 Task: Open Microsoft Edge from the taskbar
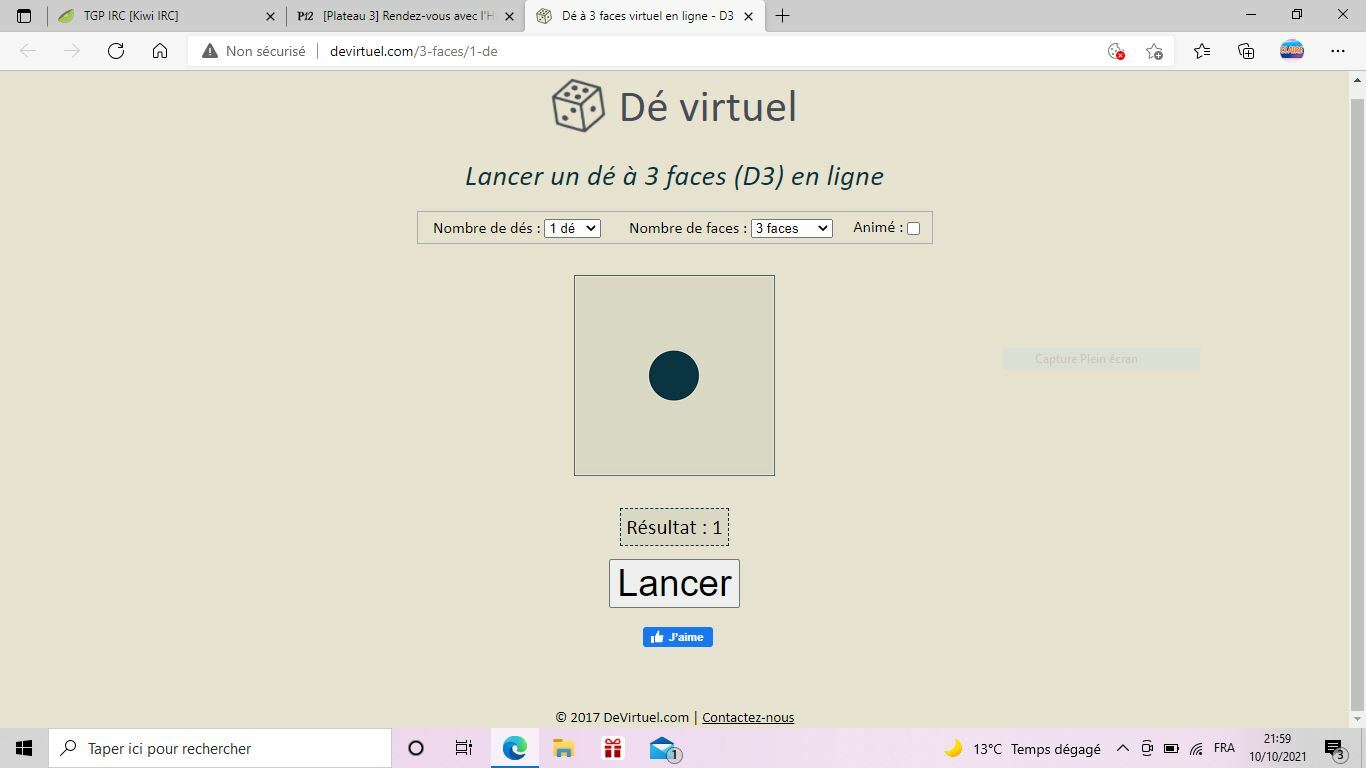[514, 748]
